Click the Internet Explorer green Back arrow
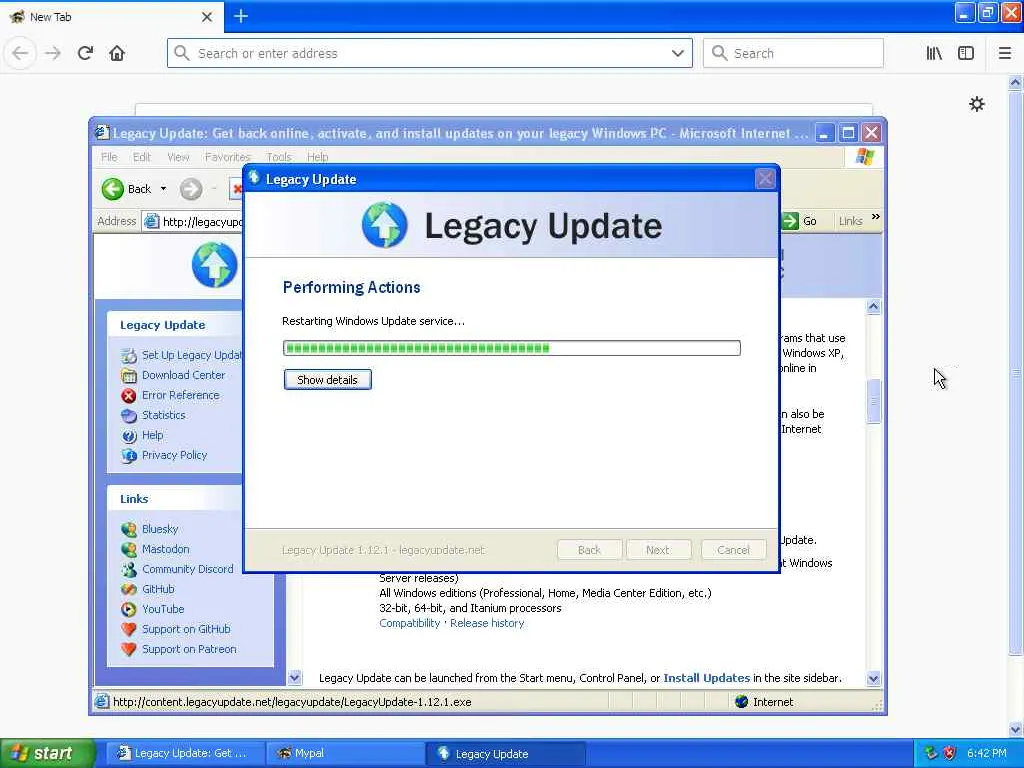This screenshot has width=1024, height=768. pyautogui.click(x=112, y=189)
